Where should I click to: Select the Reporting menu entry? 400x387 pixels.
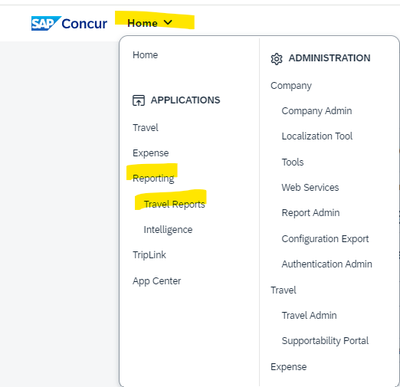pos(153,178)
